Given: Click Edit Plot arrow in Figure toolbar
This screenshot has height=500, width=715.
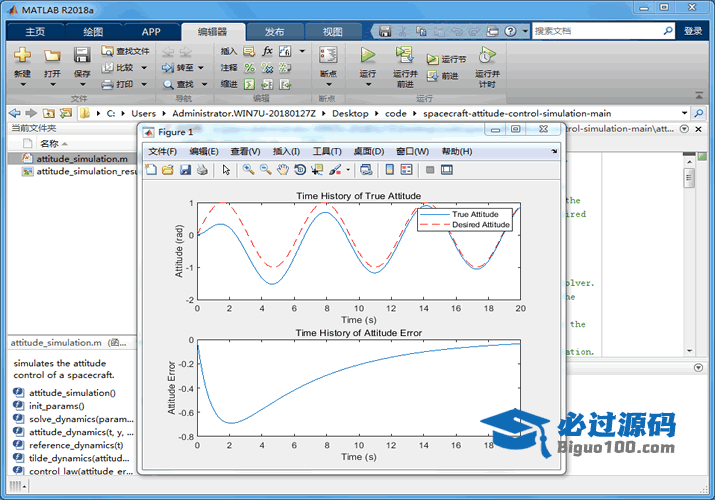Looking at the screenshot, I should coord(226,170).
